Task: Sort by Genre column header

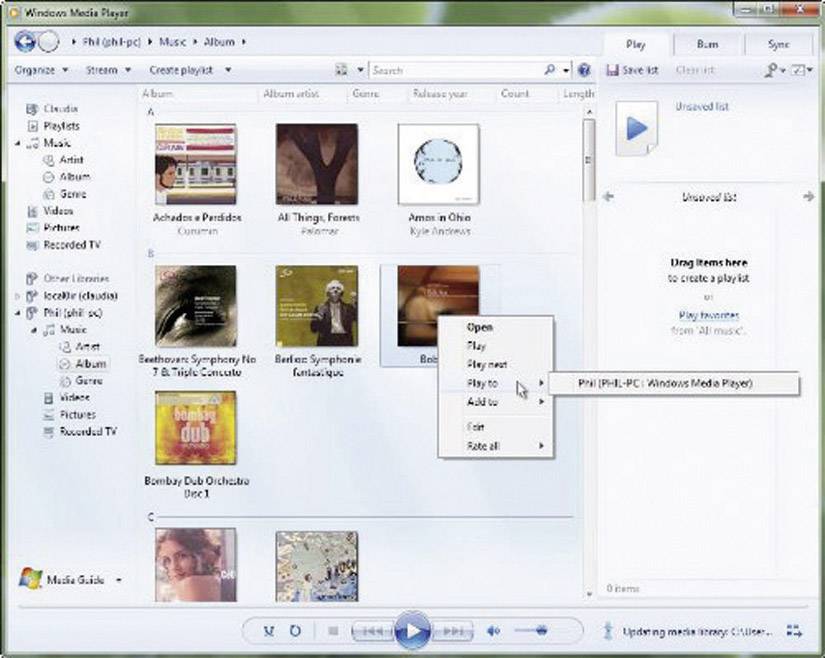Action: pos(366,94)
